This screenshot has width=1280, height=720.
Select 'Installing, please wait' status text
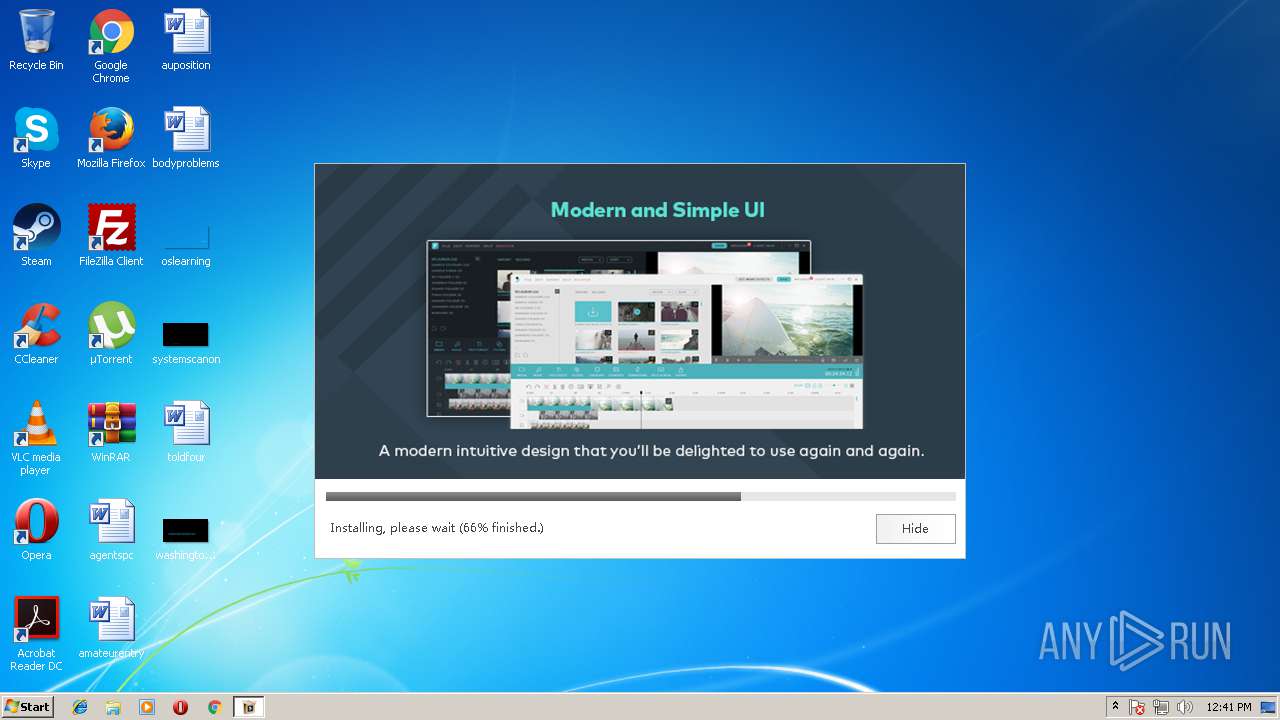tap(437, 528)
